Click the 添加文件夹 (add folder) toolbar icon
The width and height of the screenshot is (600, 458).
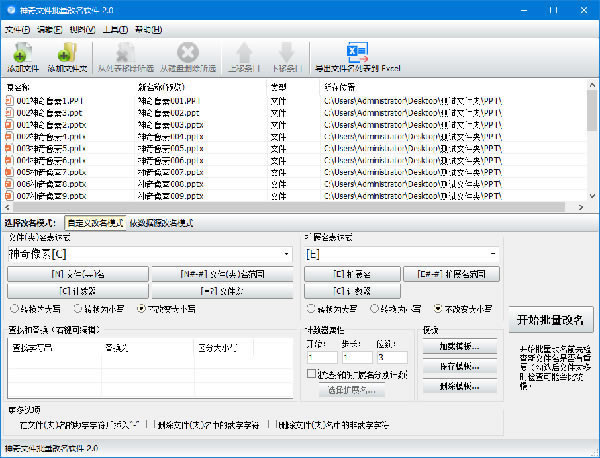coord(67,53)
